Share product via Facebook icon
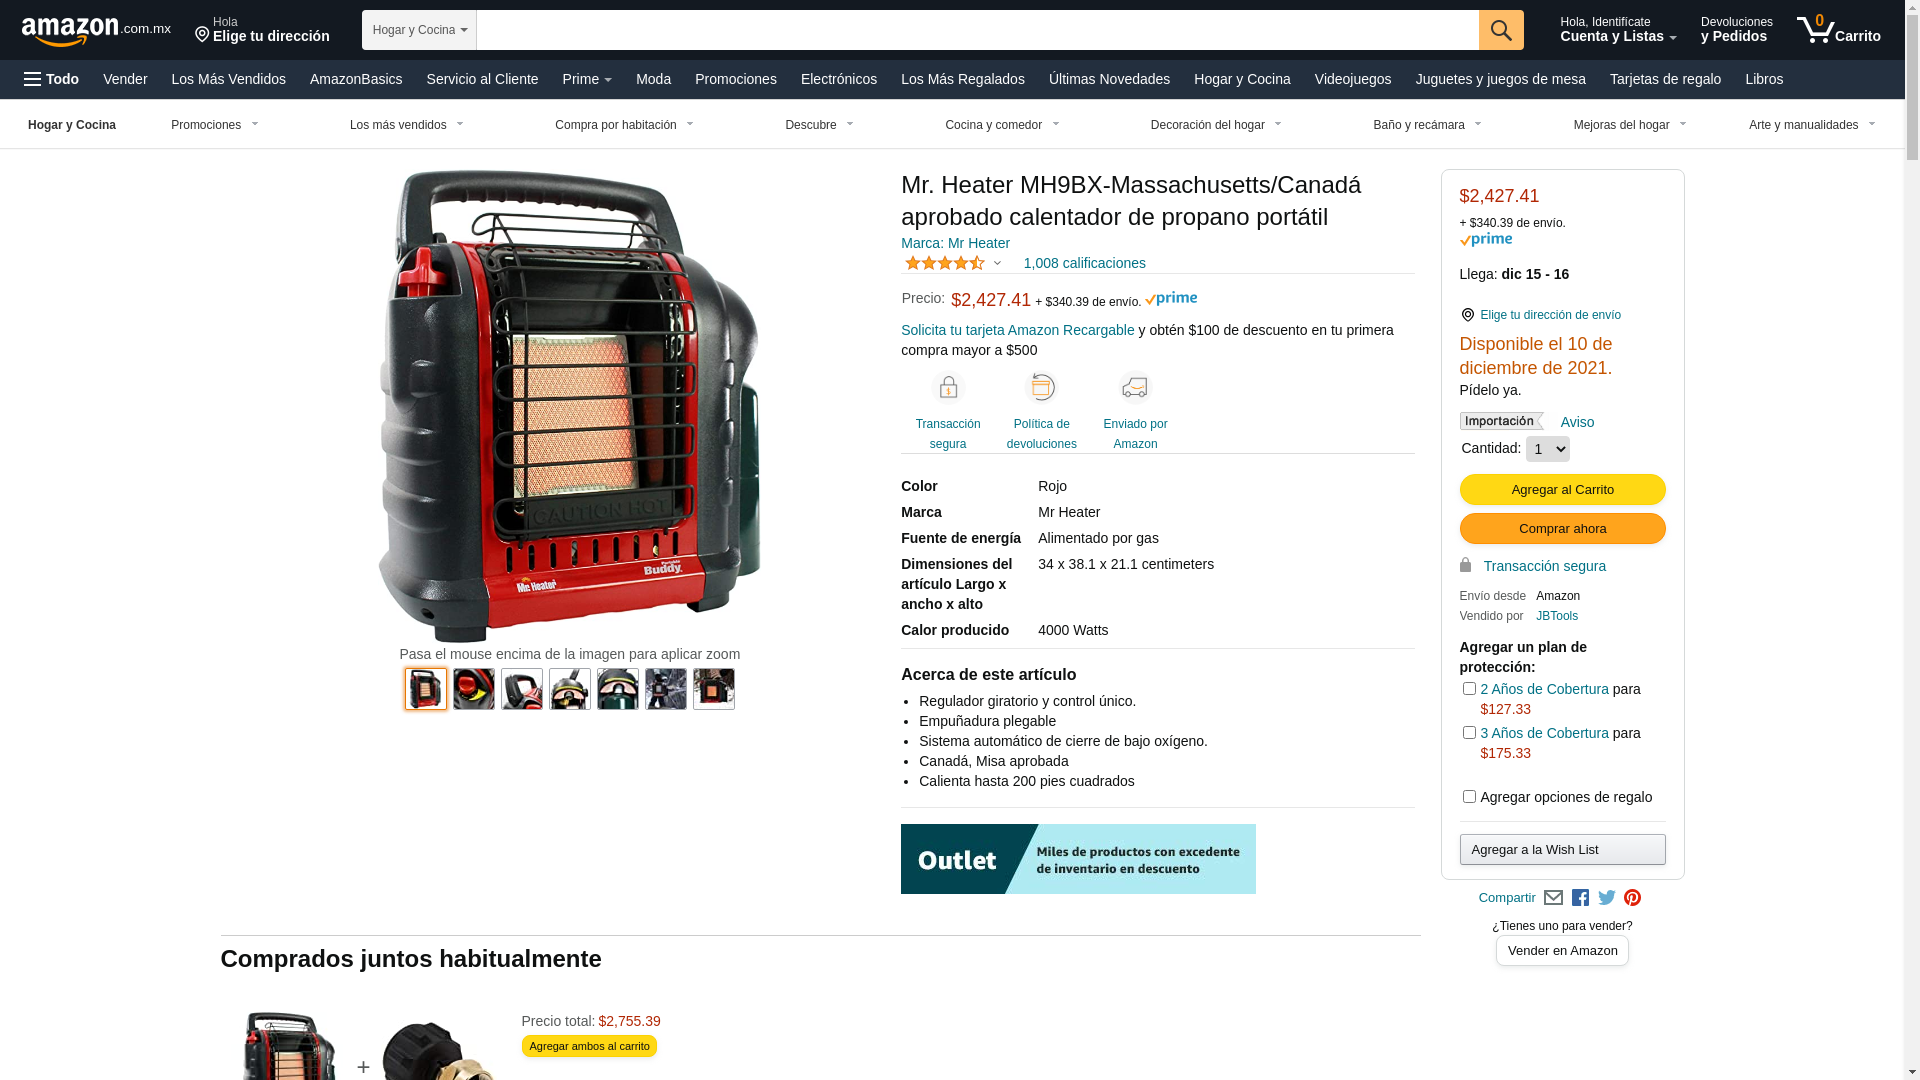The height and width of the screenshot is (1080, 1920). (x=1580, y=898)
